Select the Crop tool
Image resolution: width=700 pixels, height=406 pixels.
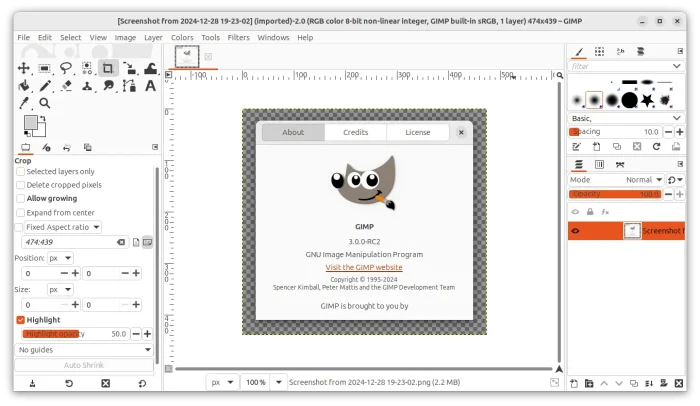108,68
